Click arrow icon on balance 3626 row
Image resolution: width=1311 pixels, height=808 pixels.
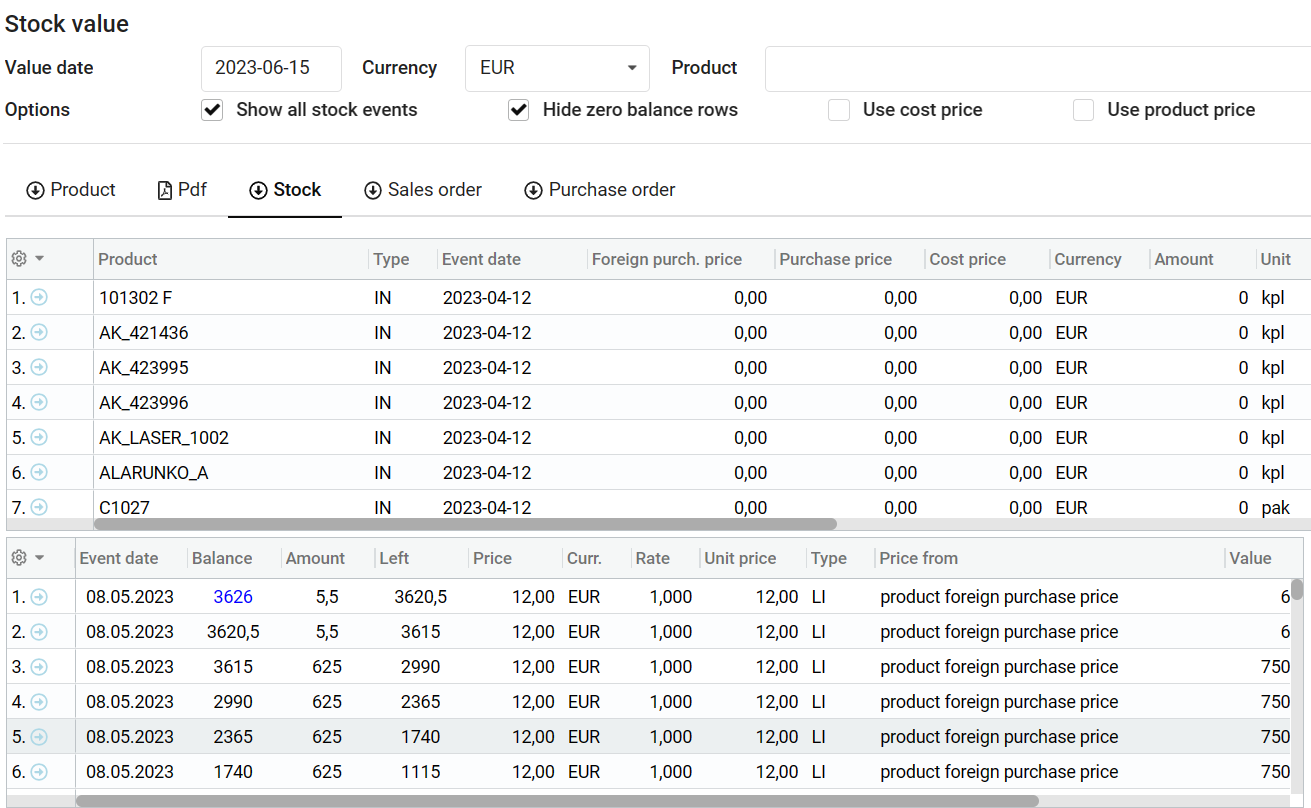click(x=39, y=597)
